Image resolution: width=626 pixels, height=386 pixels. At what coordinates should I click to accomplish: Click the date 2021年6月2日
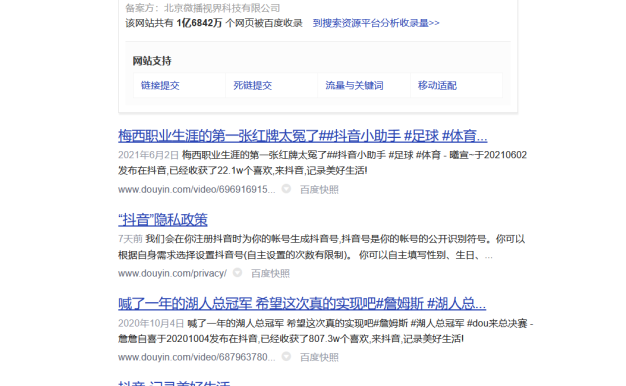[148, 155]
